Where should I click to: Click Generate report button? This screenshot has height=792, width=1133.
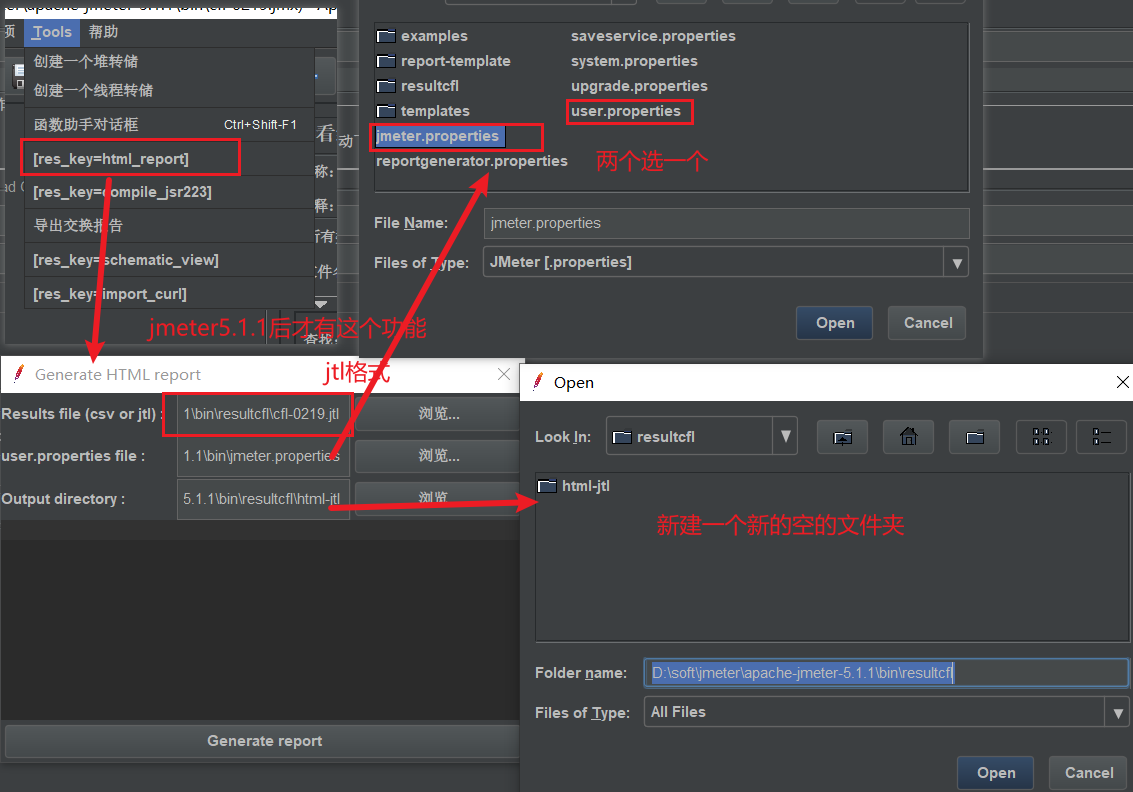tap(264, 741)
